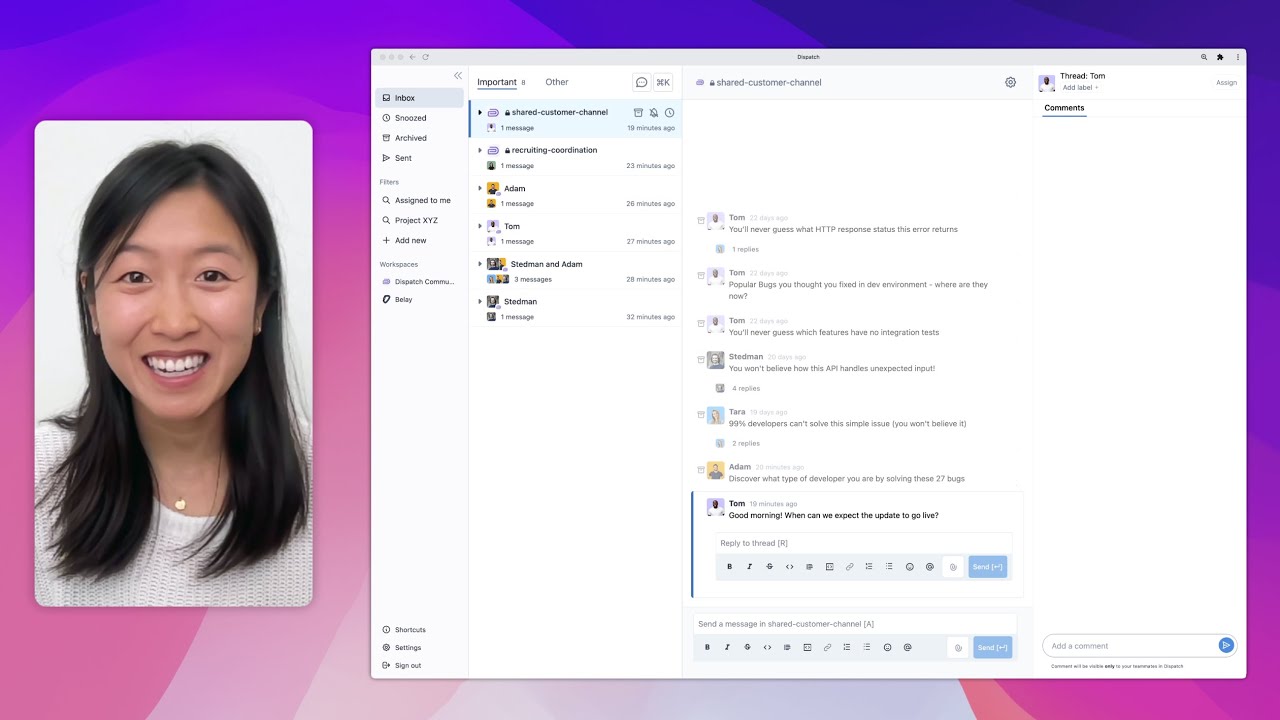
Task: Insert a numbered list in the thread reply toolbar
Action: (x=869, y=567)
